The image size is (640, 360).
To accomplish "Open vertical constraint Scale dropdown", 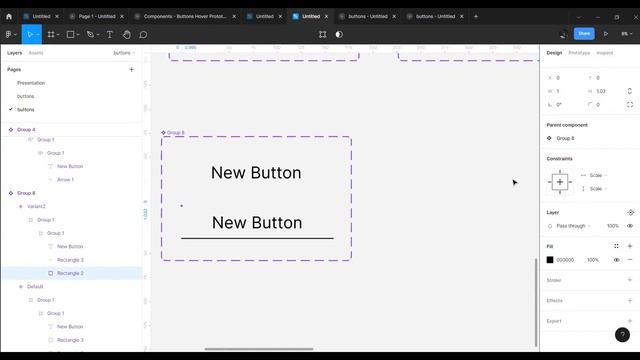I will [x=598, y=189].
